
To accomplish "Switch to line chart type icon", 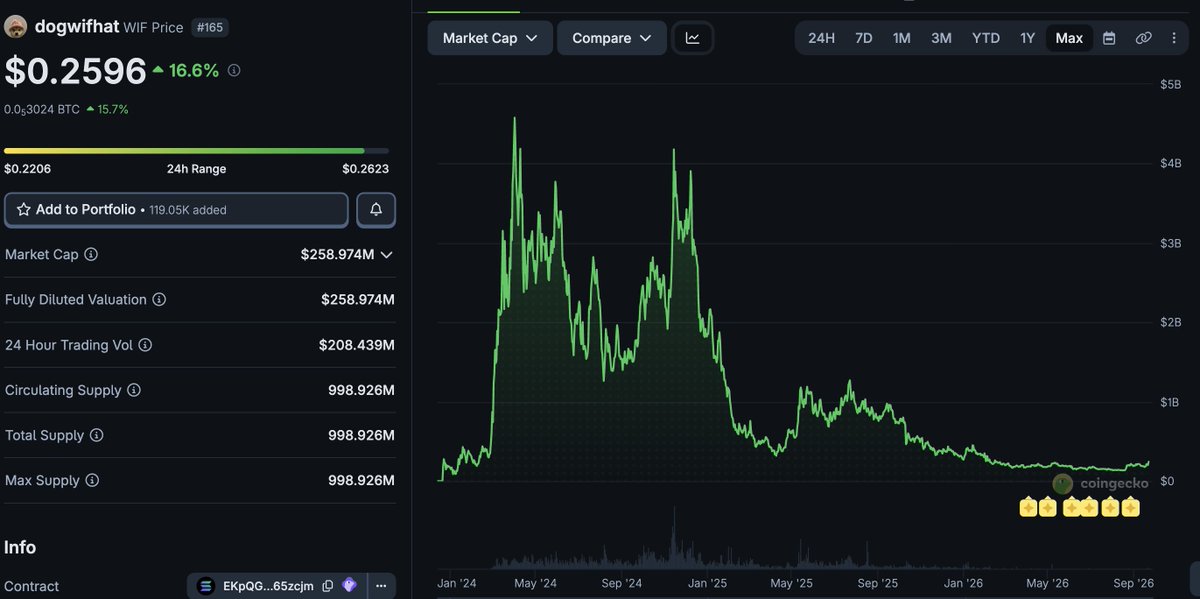I will tap(693, 38).
